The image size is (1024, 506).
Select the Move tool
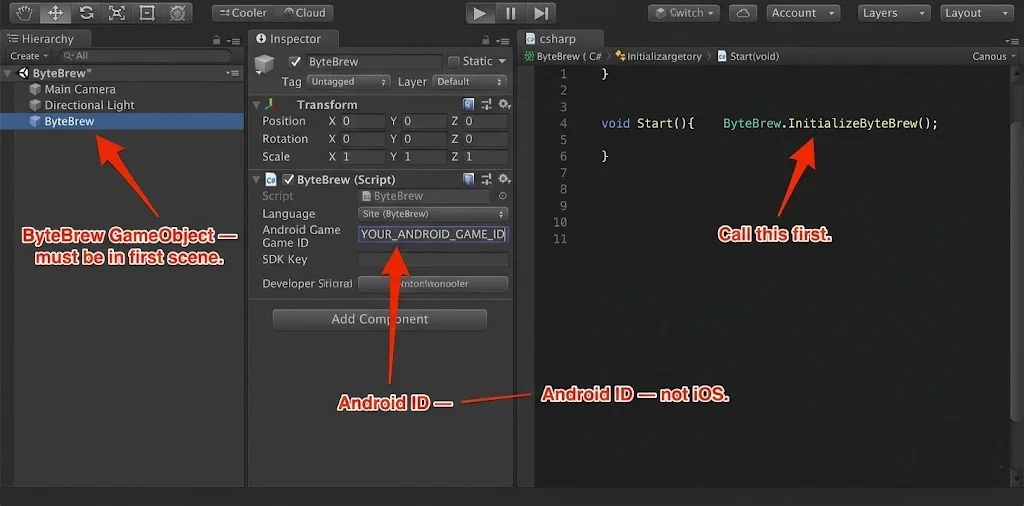pyautogui.click(x=56, y=12)
